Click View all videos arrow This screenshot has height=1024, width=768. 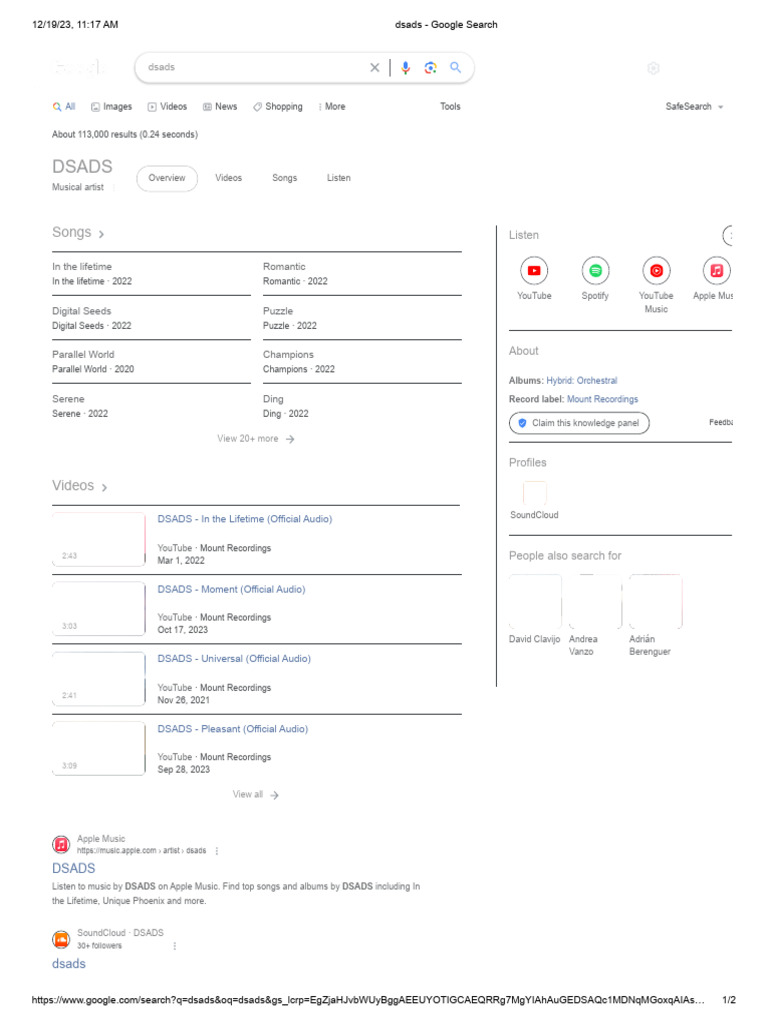256,795
